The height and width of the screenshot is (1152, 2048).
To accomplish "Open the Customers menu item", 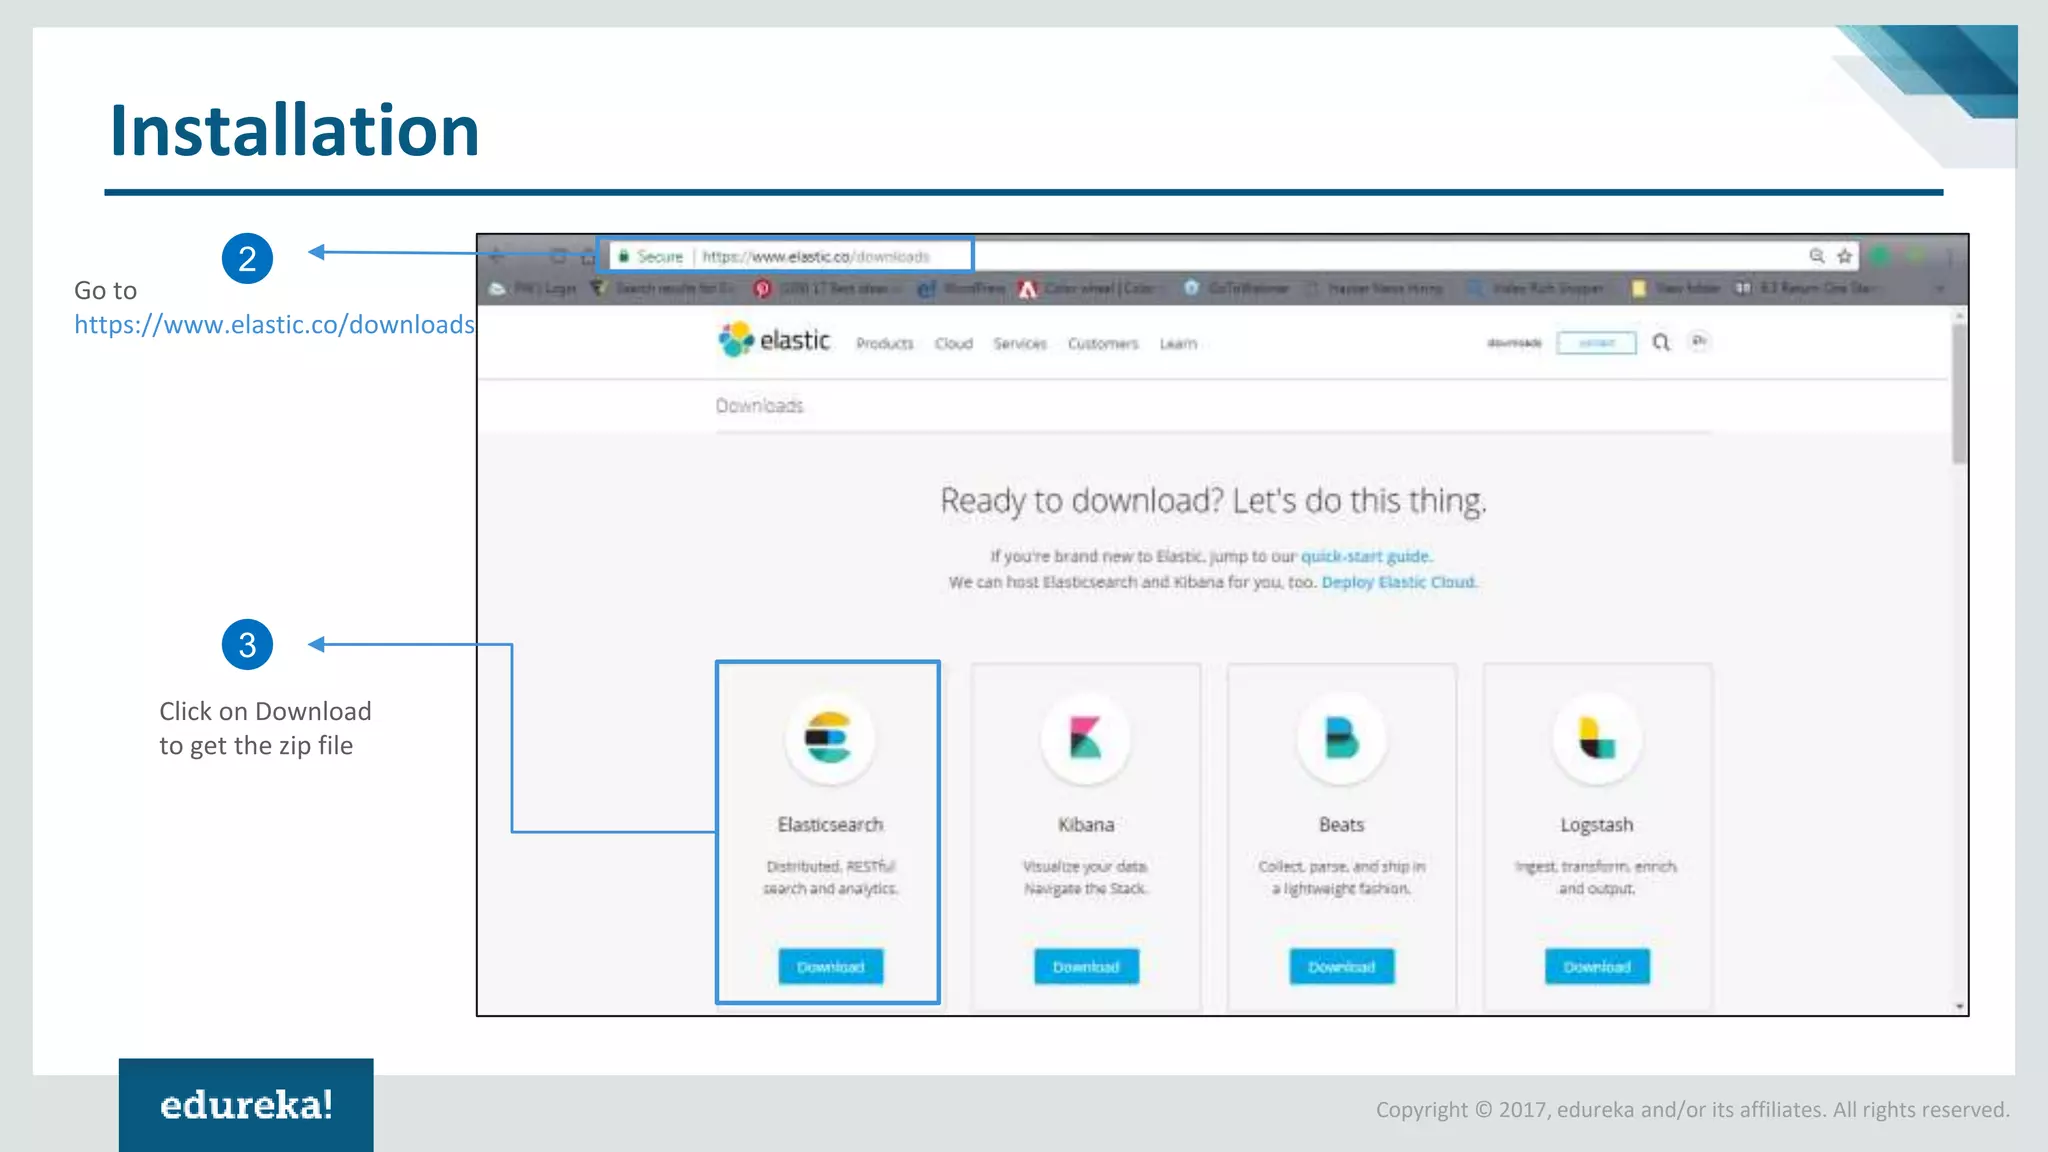I will pyautogui.click(x=1102, y=344).
